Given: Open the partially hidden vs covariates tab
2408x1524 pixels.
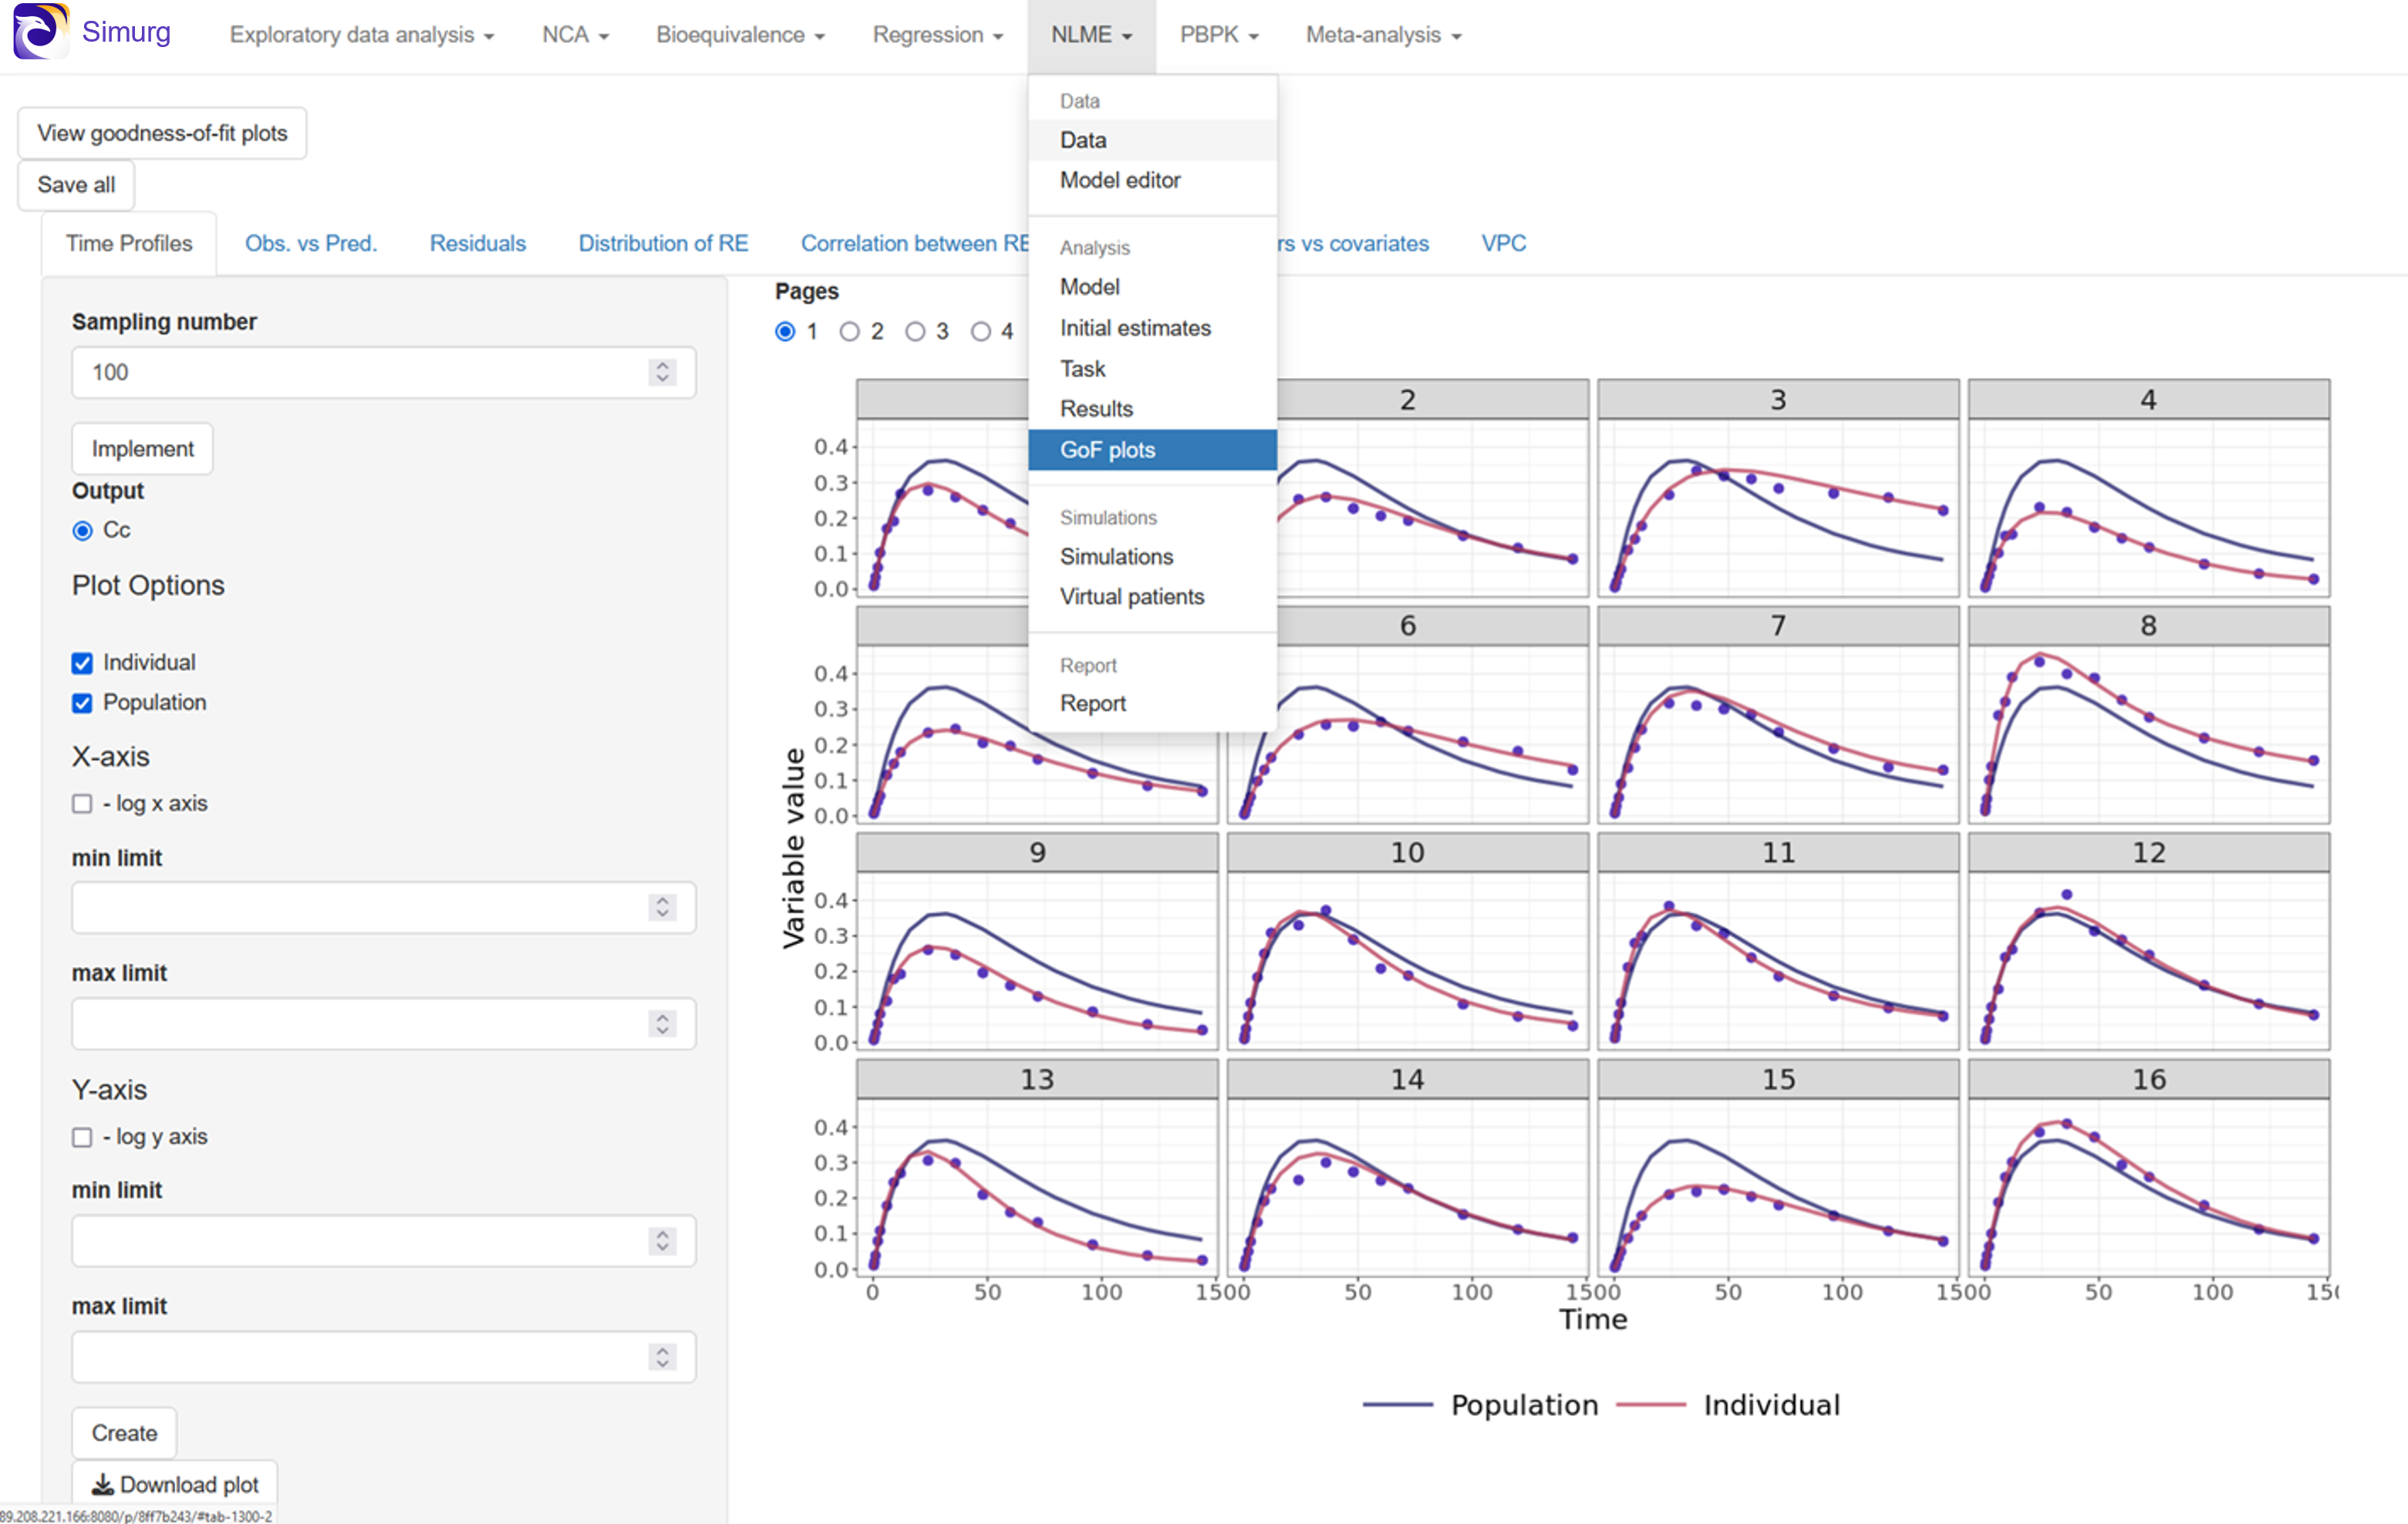Looking at the screenshot, I should 1354,243.
